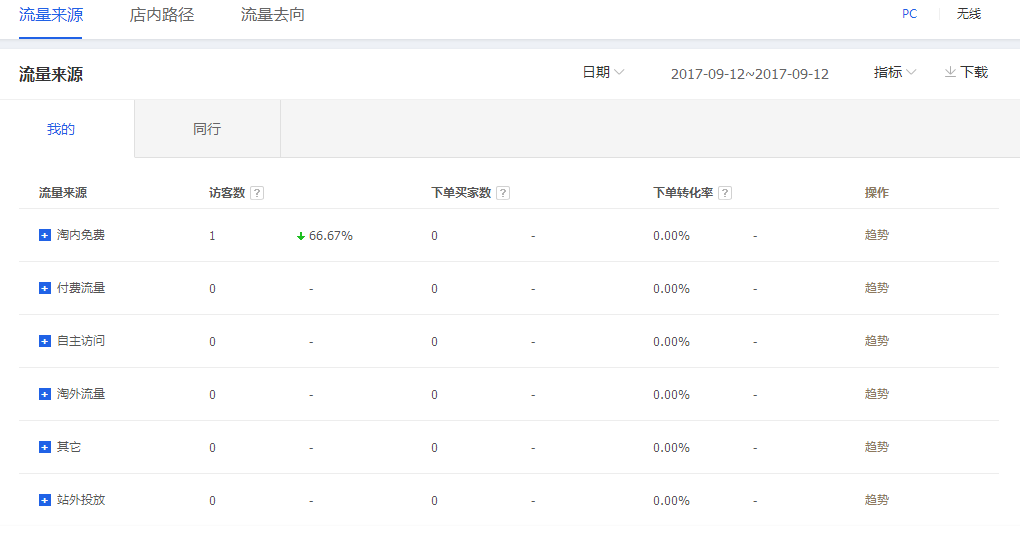Select the 同行 sub-tab
The height and width of the screenshot is (537, 1020).
click(x=207, y=129)
